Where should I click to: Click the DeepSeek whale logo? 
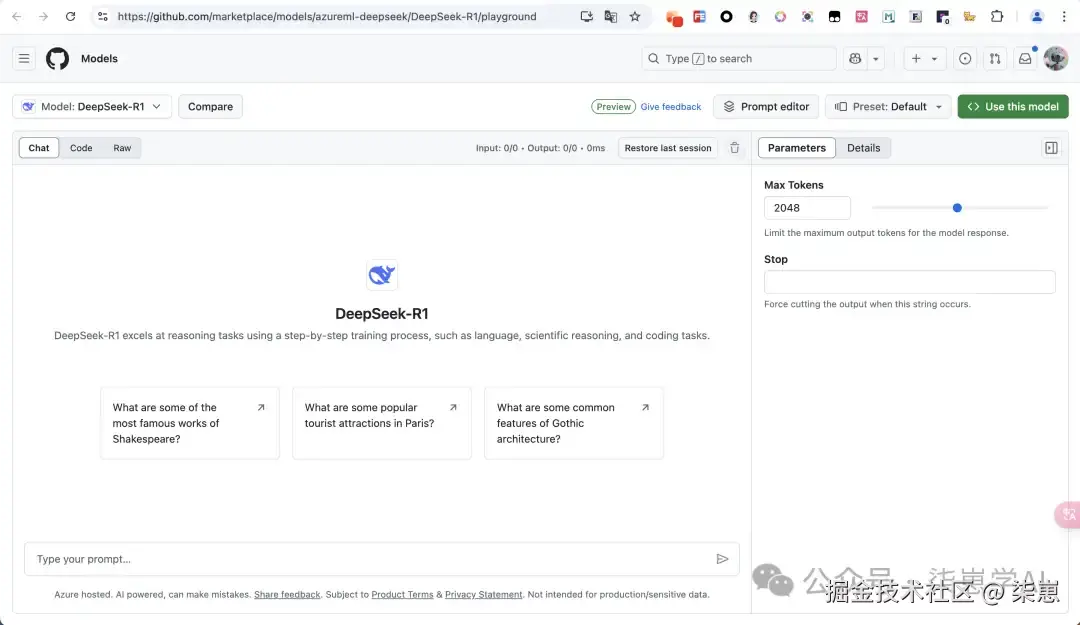[382, 275]
